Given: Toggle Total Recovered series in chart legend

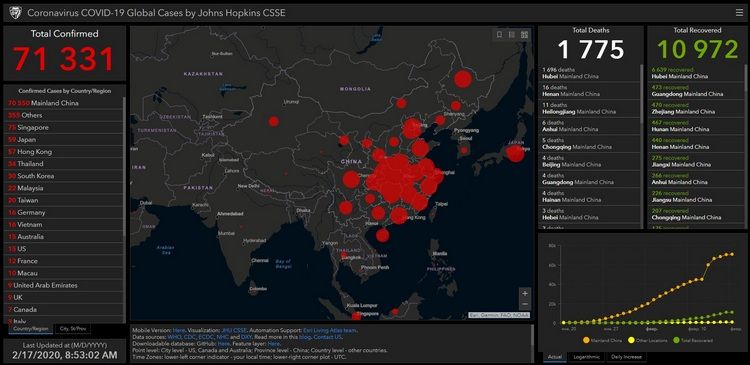Looking at the screenshot, I should coord(693,341).
